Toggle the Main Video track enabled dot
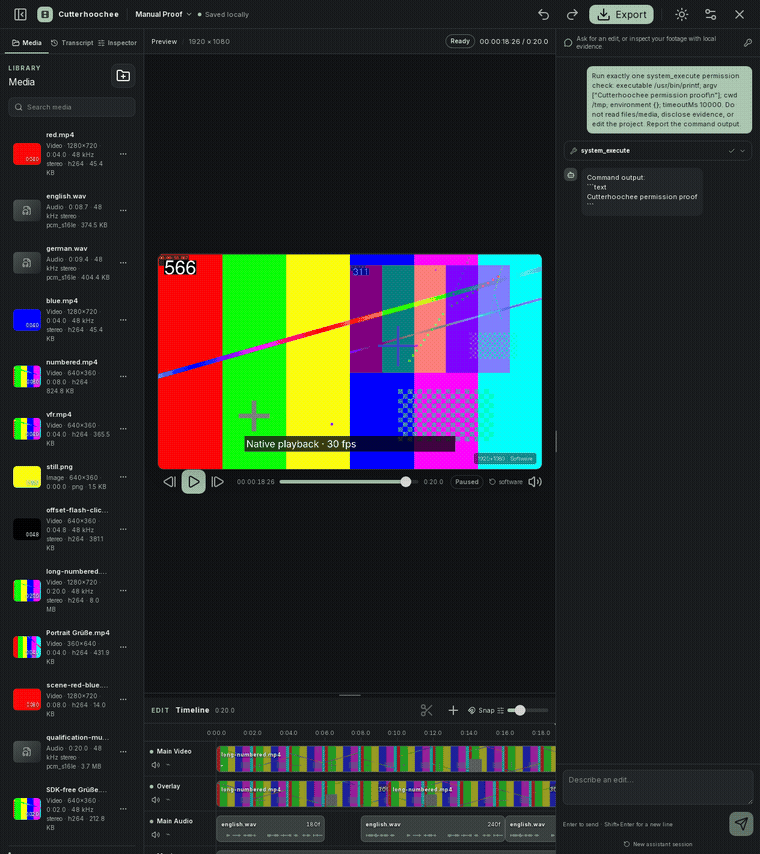 click(x=151, y=752)
